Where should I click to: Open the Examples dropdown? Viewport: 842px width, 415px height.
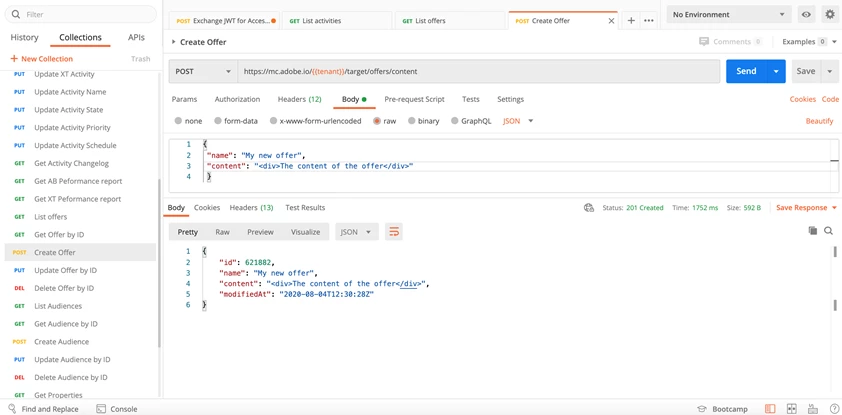[x=810, y=41]
